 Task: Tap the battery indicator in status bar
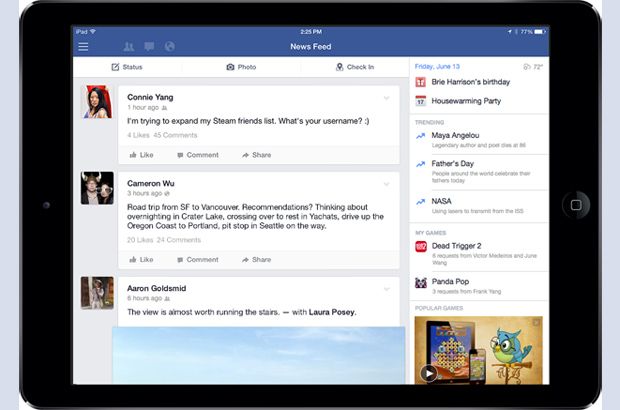click(x=541, y=32)
